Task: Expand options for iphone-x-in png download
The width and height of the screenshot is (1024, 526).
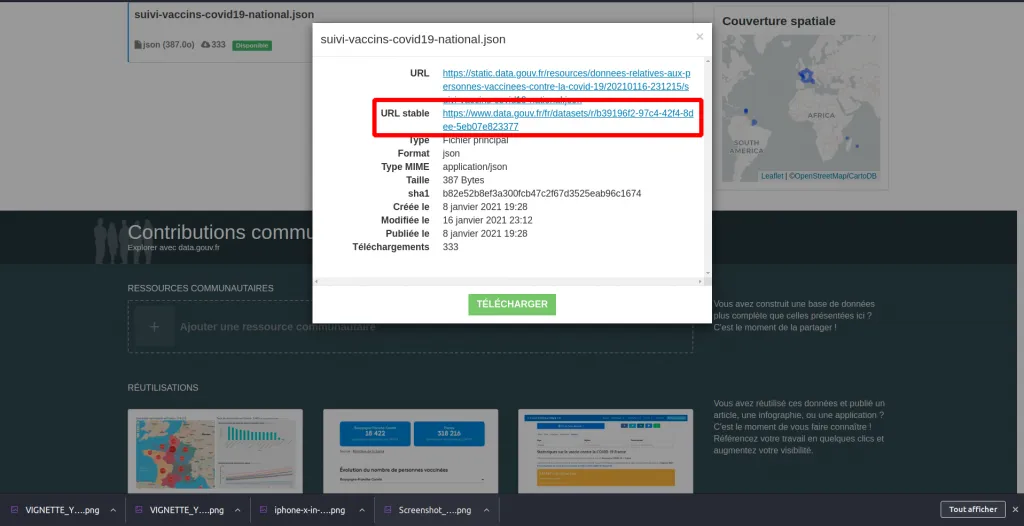Action: (361, 510)
